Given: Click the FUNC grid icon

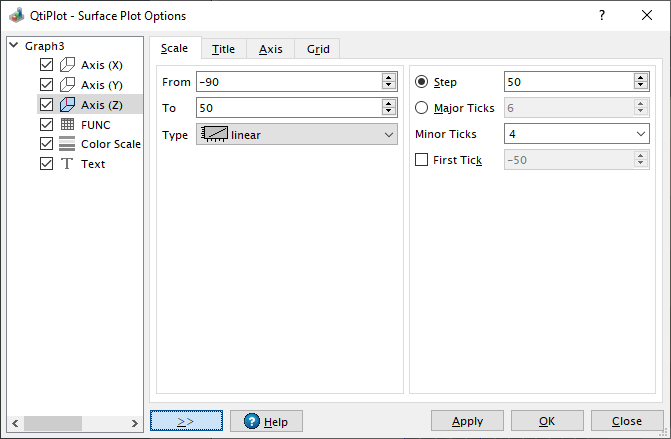Looking at the screenshot, I should click(68, 125).
